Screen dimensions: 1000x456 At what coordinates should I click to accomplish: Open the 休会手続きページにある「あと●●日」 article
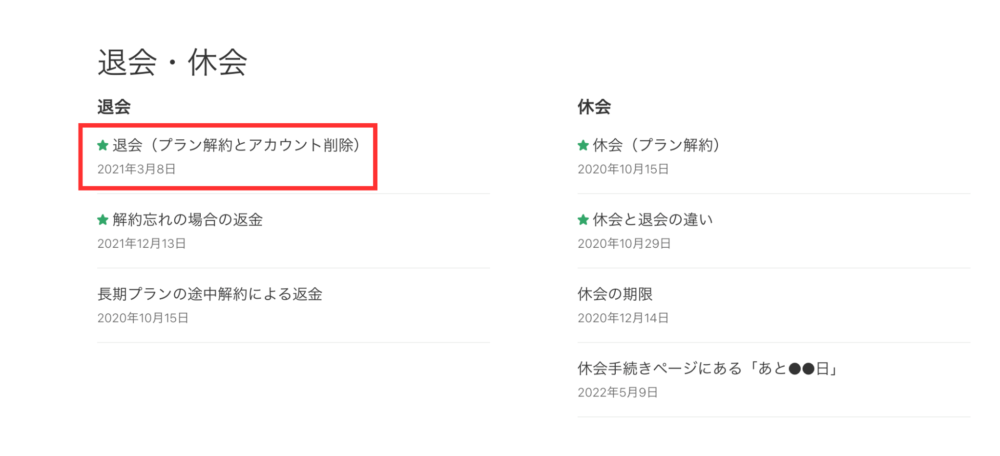tap(707, 369)
